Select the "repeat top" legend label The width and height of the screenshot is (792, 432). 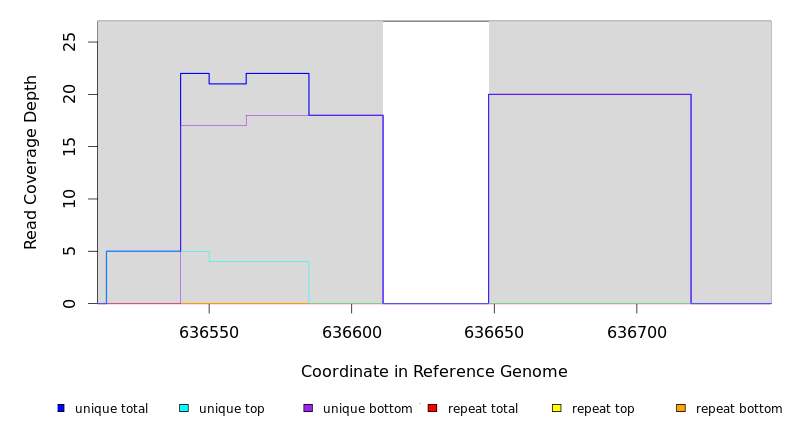603,409
